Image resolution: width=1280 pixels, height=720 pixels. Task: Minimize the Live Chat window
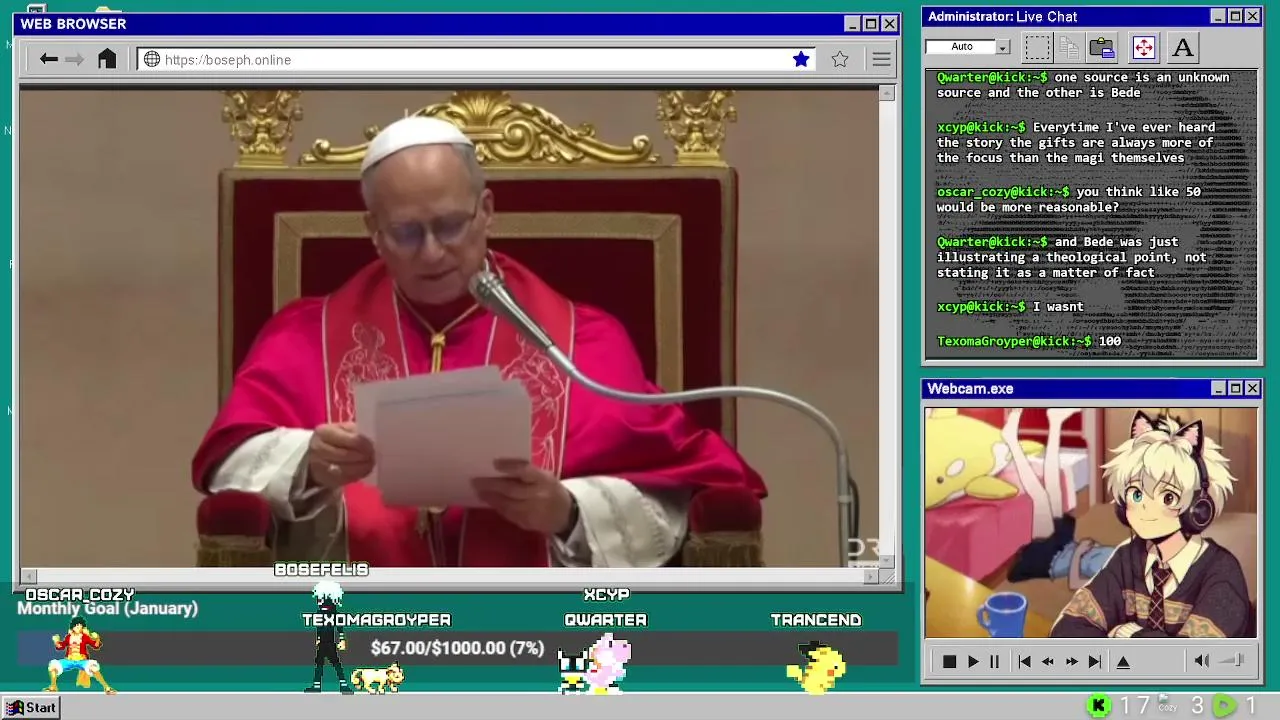pyautogui.click(x=1218, y=16)
